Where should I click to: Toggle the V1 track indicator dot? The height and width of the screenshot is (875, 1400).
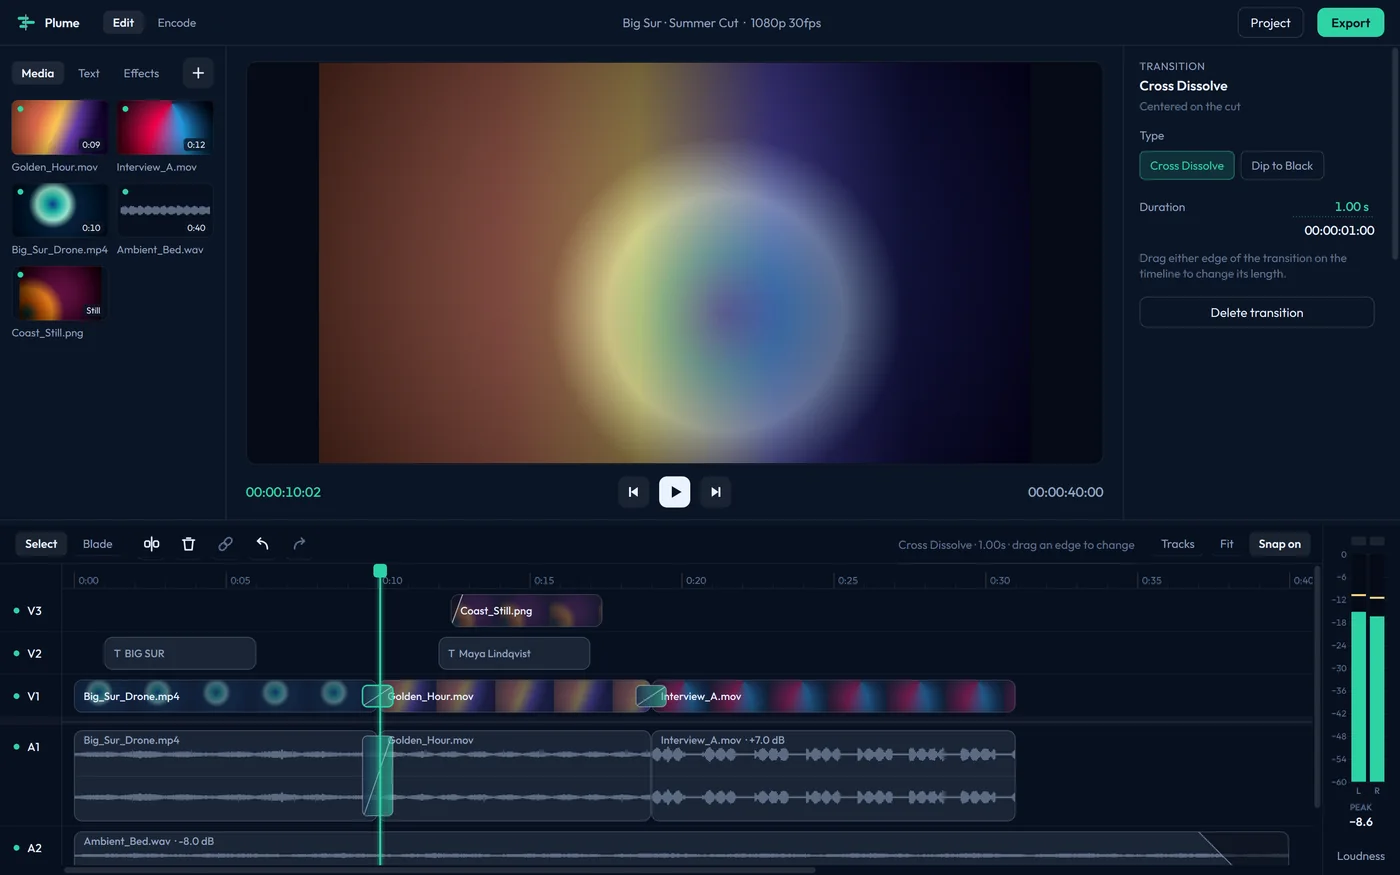point(16,696)
